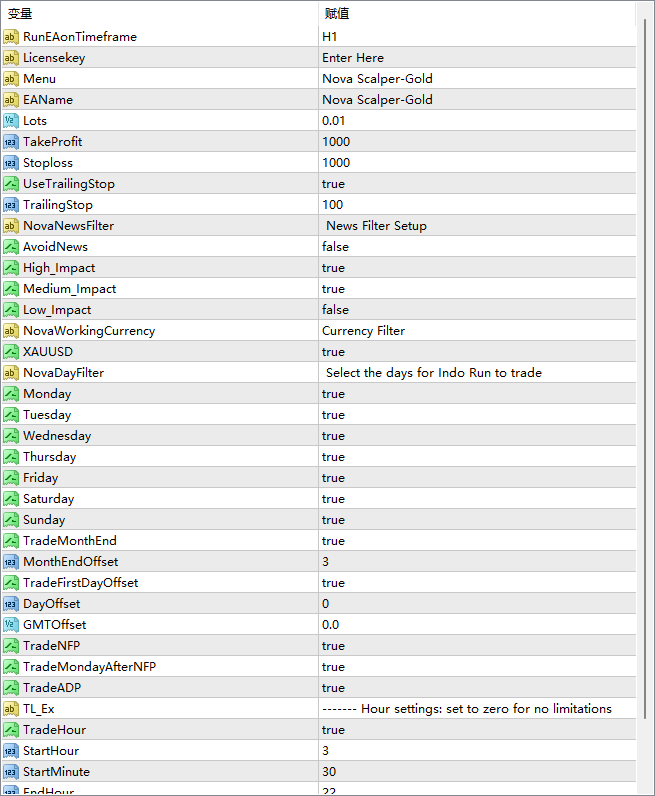The height and width of the screenshot is (796, 655).
Task: Edit the TrailingStop value 100
Action: tap(333, 205)
